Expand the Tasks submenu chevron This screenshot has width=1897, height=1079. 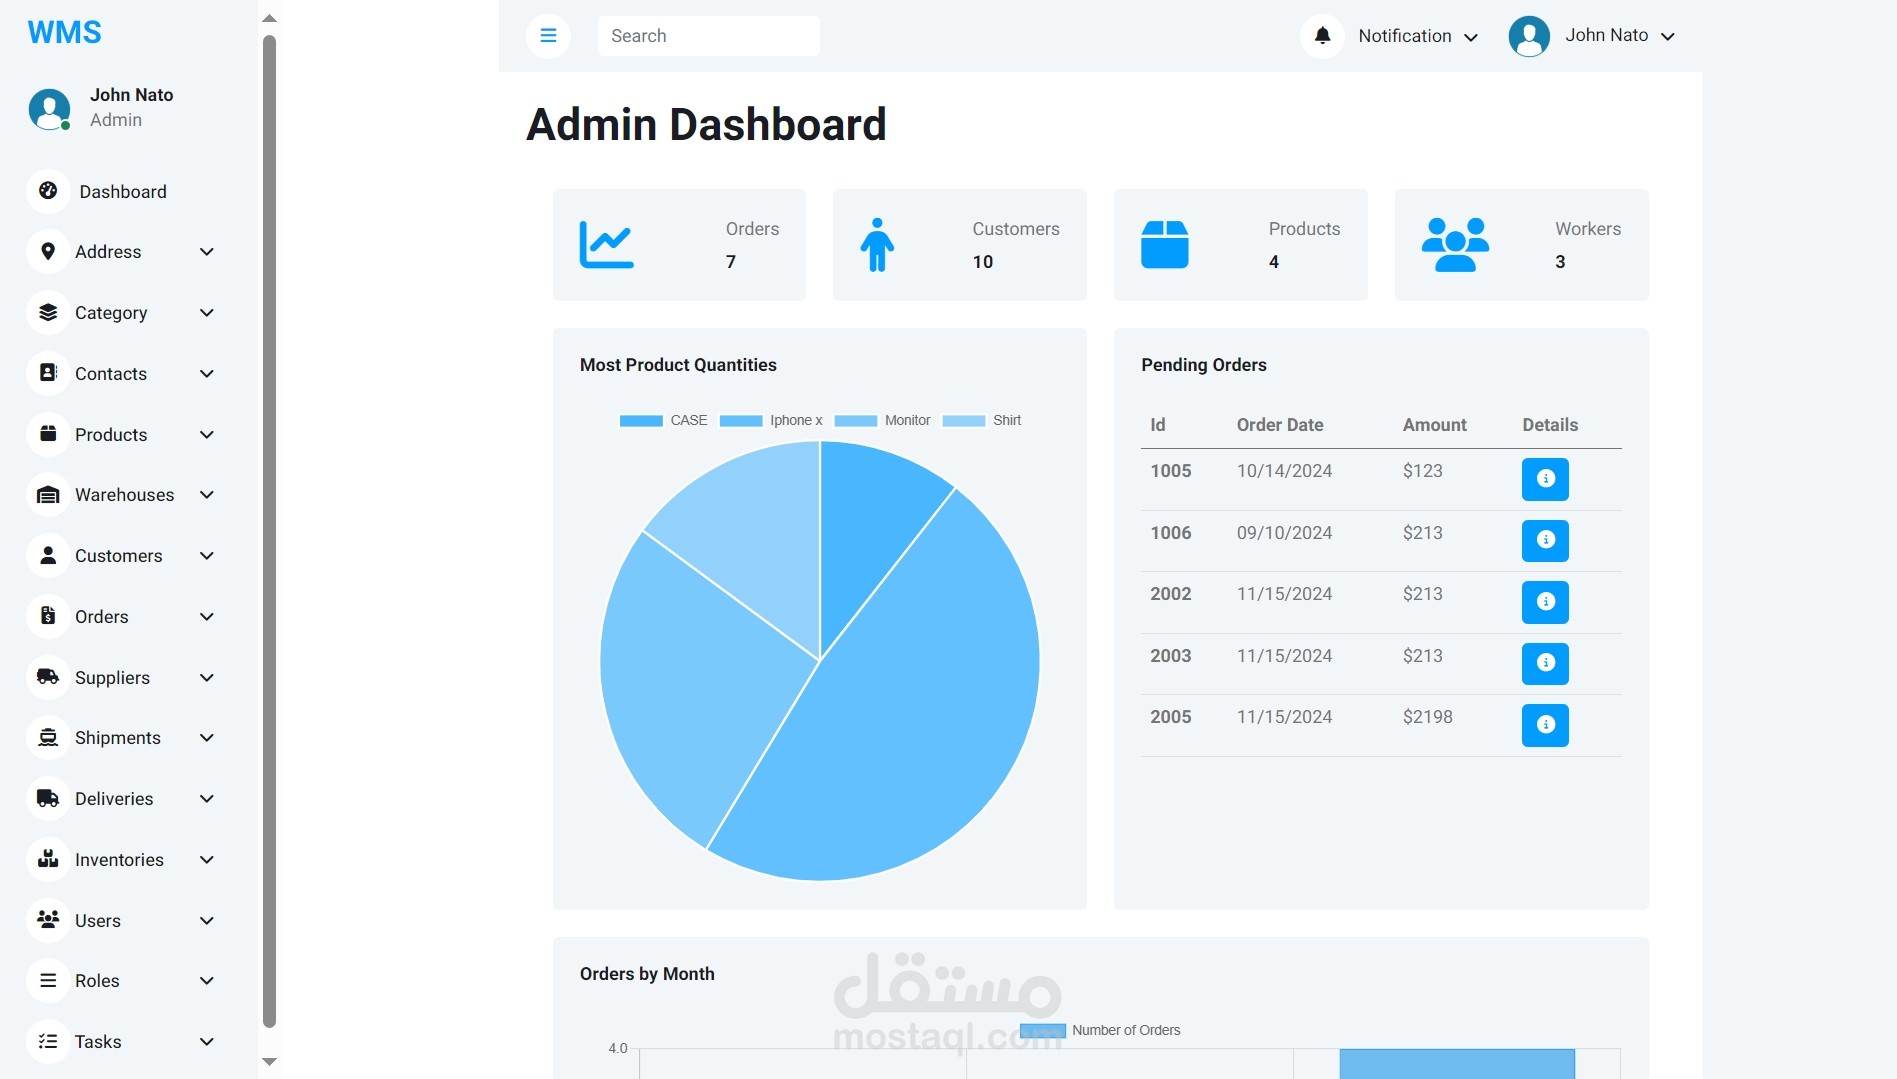pos(207,1041)
